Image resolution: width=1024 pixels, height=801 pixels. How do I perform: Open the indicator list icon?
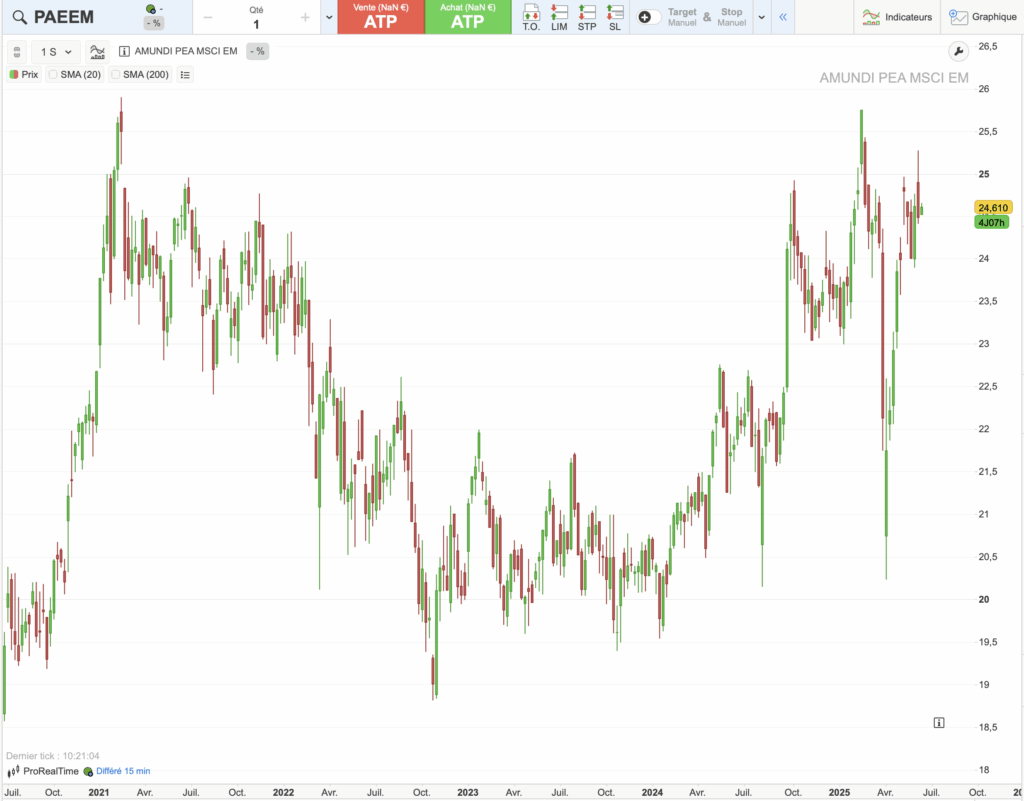point(185,74)
